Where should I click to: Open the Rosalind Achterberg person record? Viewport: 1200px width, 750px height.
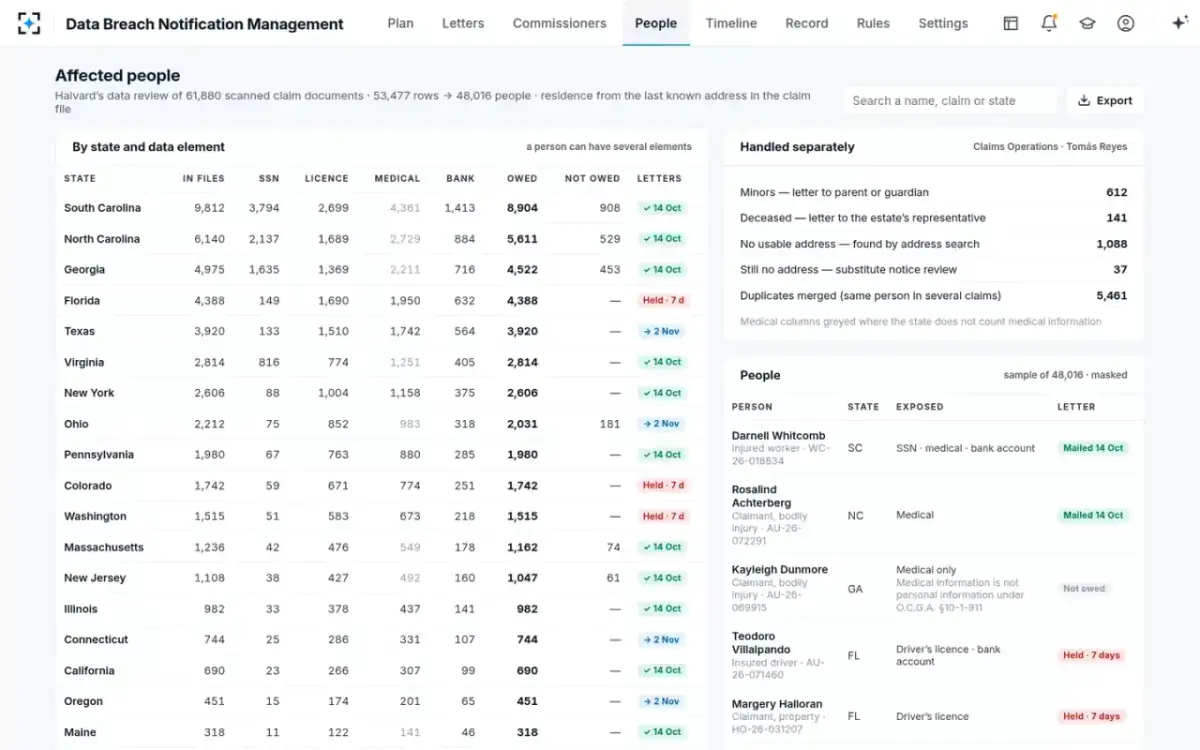point(933,515)
